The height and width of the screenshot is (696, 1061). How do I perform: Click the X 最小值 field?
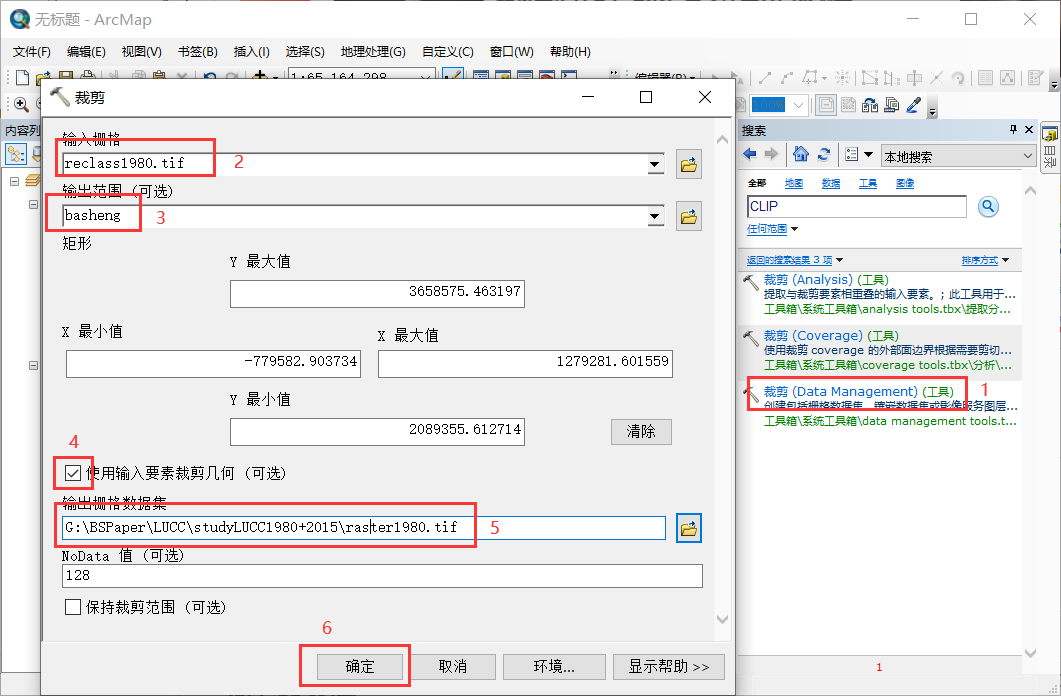213,364
